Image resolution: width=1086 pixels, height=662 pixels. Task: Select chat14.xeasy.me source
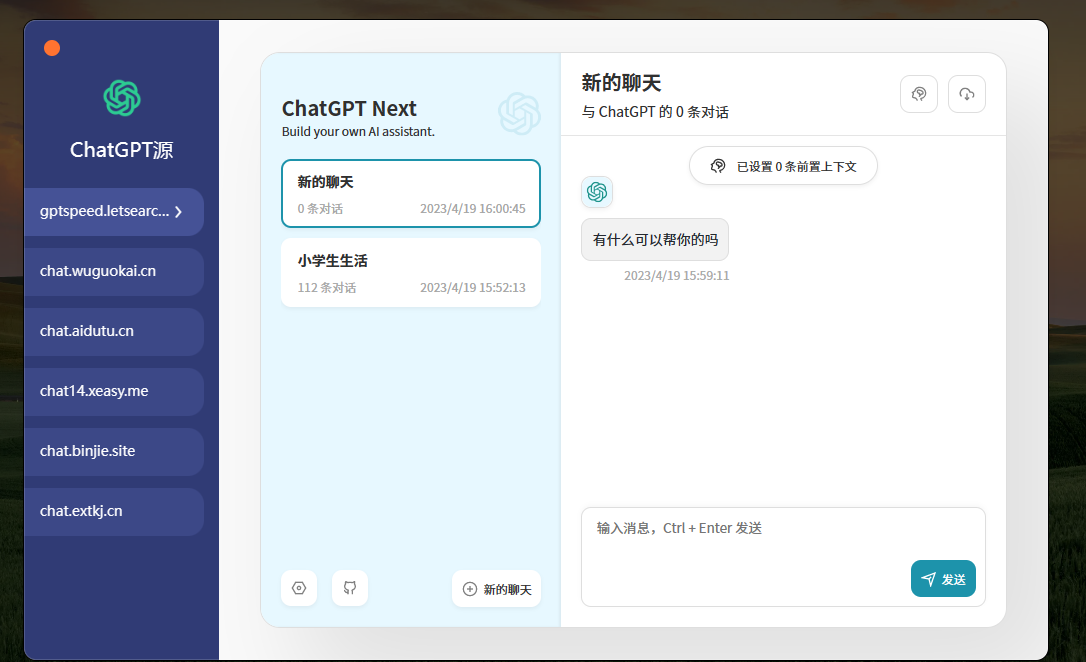(113, 392)
